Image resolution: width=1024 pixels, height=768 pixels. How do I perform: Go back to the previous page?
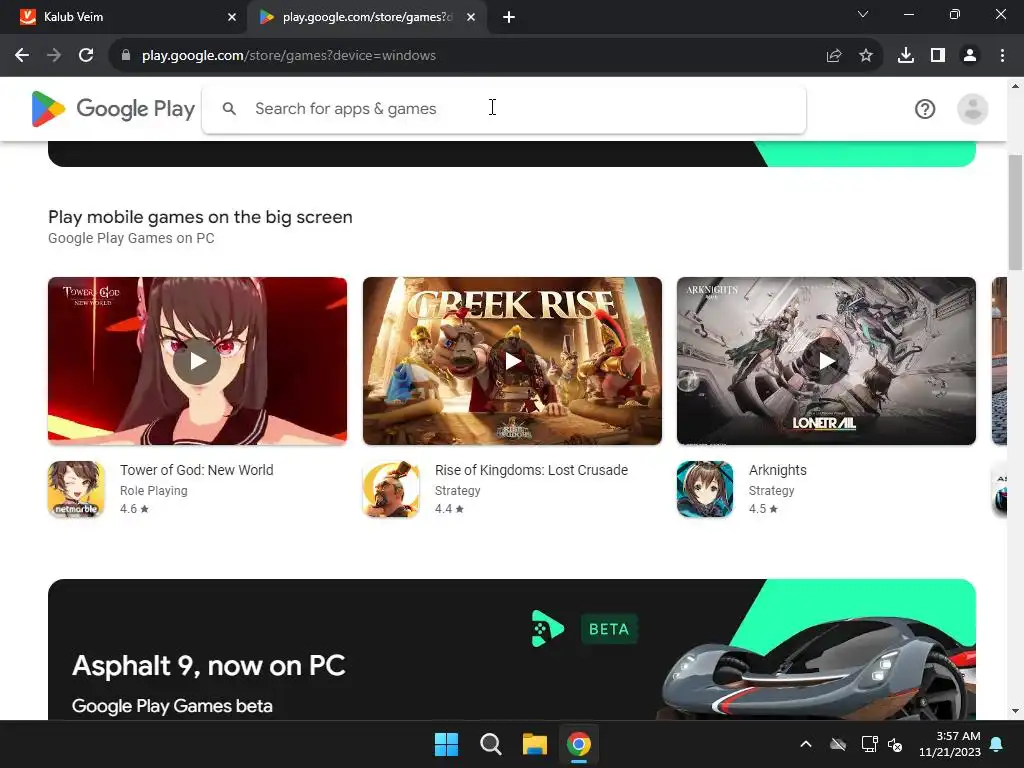pyautogui.click(x=22, y=56)
